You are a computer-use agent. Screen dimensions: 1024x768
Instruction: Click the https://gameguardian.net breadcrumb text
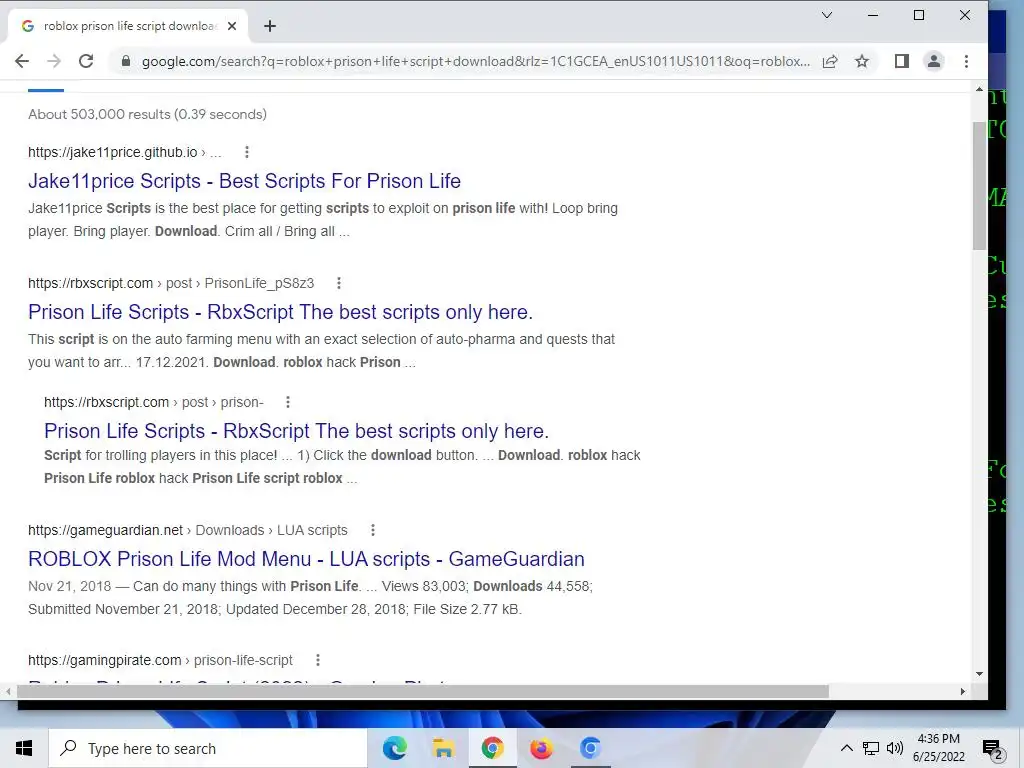[105, 530]
